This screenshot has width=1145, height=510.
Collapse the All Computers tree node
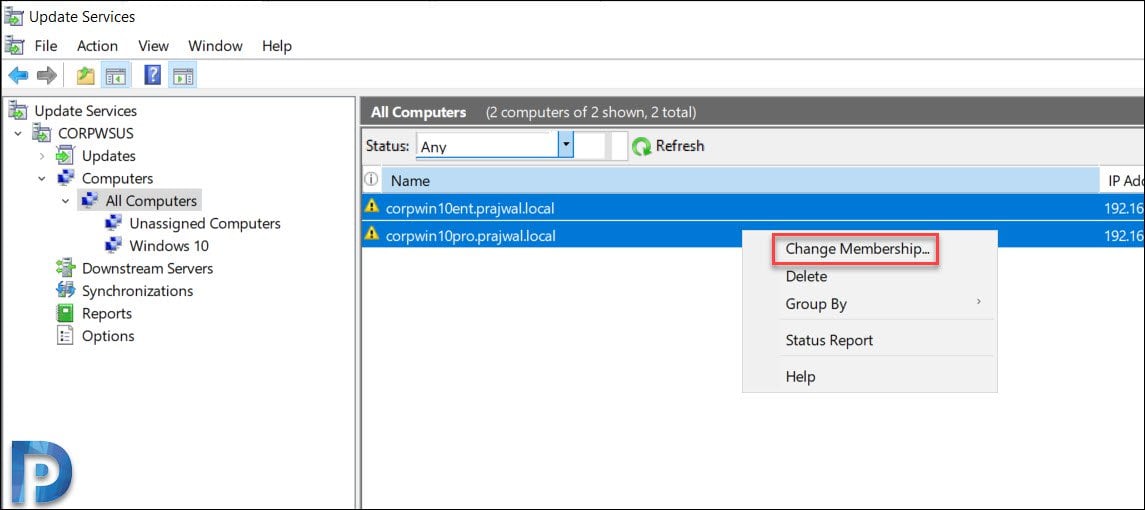click(x=66, y=201)
